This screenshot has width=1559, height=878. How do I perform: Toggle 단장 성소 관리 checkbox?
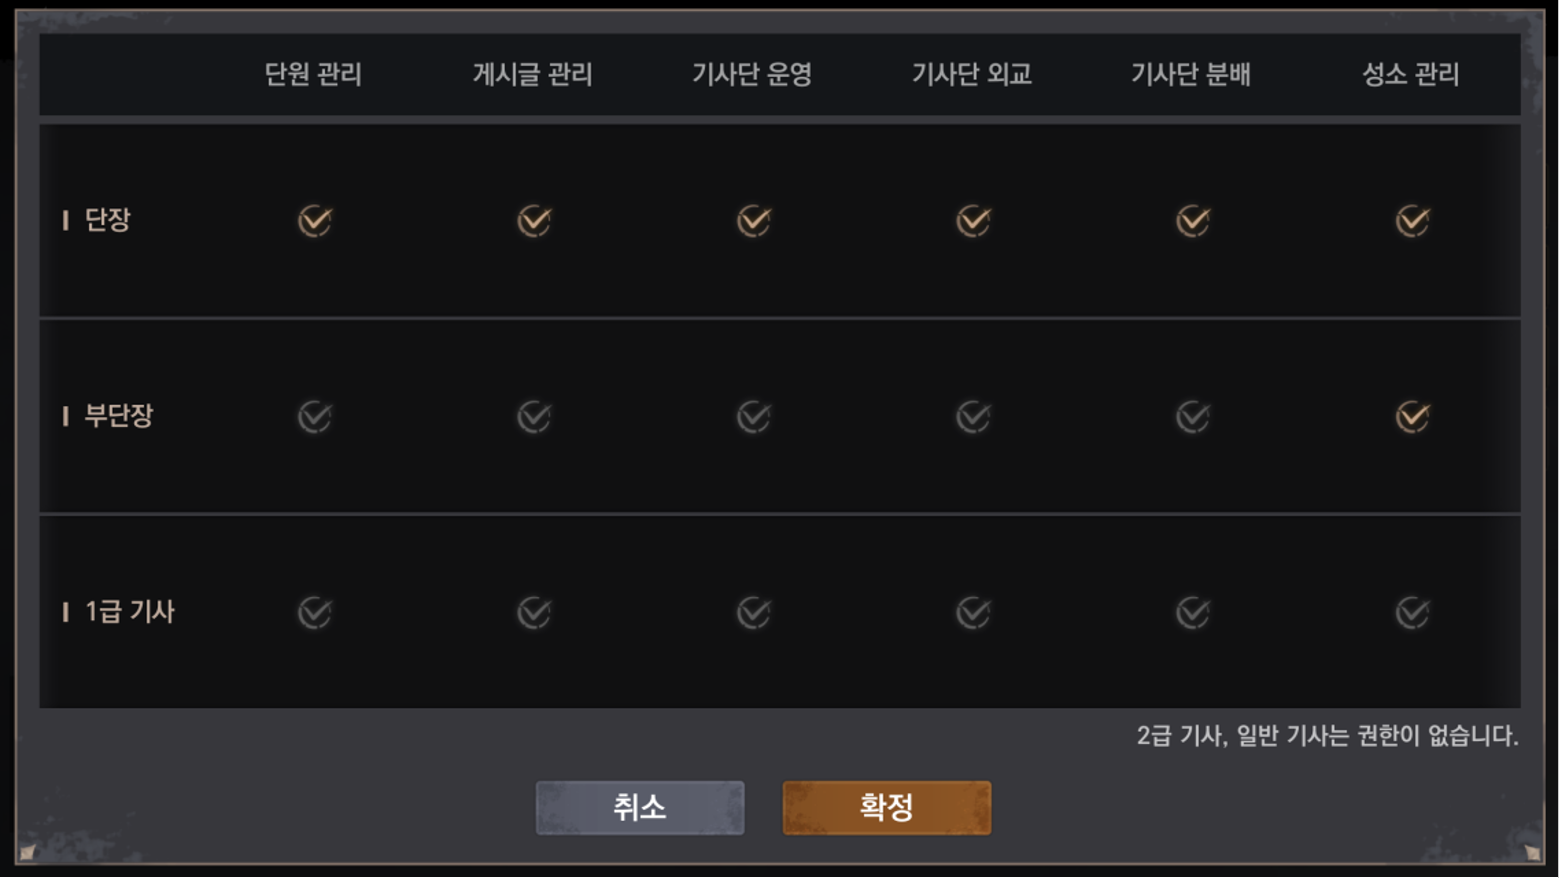click(1412, 221)
